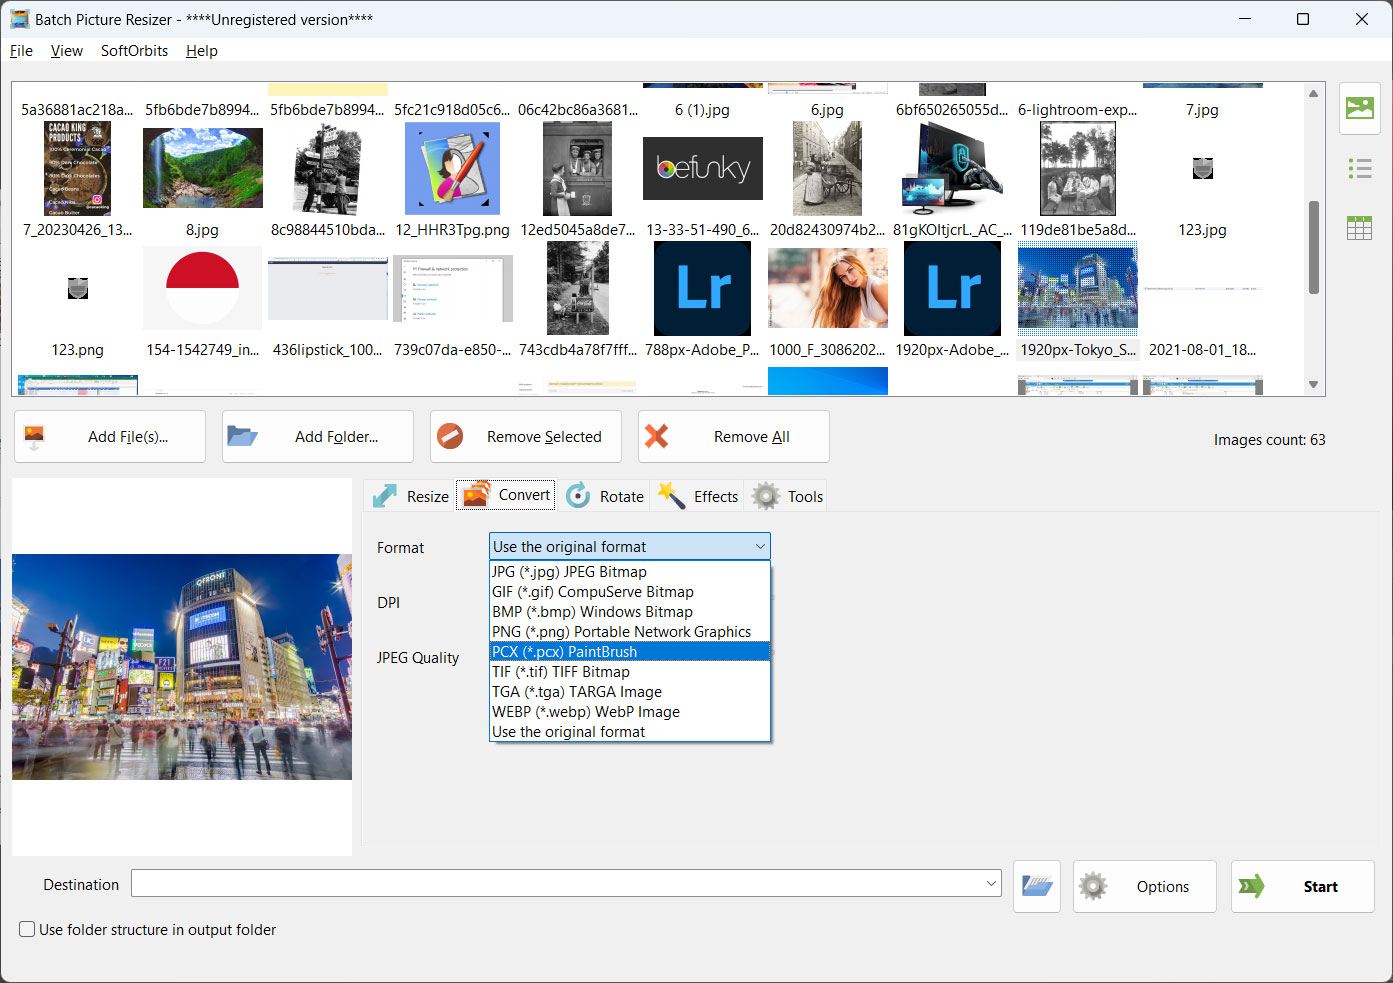
Task: Expand the Destination path dropdown arrow
Action: (991, 884)
